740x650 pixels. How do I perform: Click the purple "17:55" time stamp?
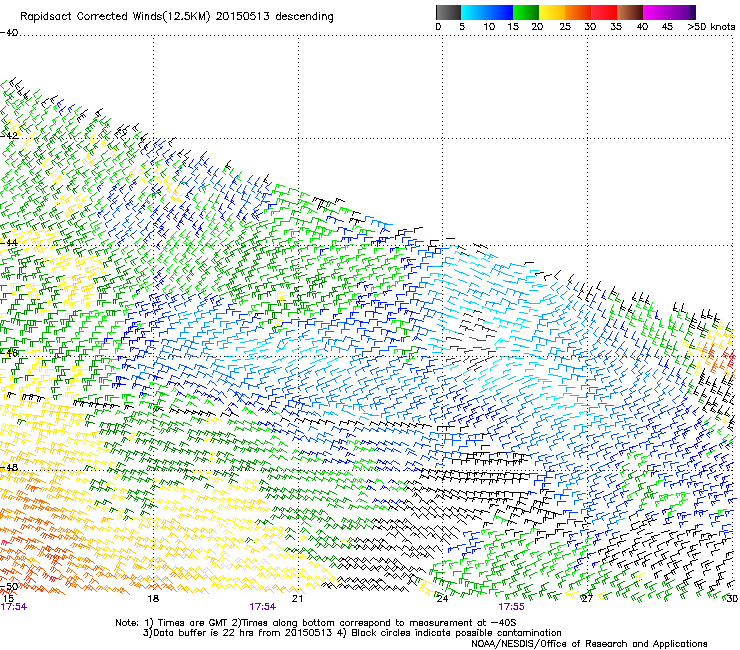pos(512,607)
